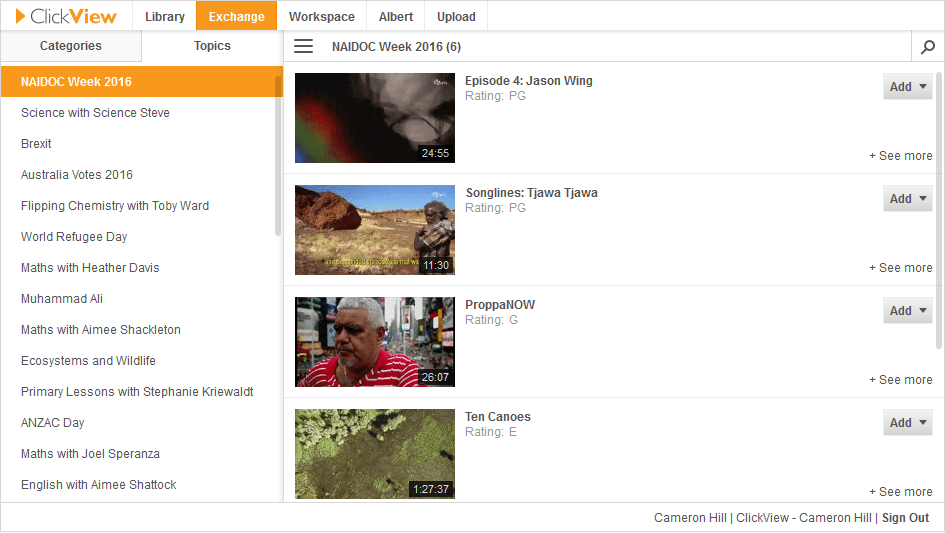The image size is (945, 533).
Task: Open the Workspace tab
Action: (321, 17)
